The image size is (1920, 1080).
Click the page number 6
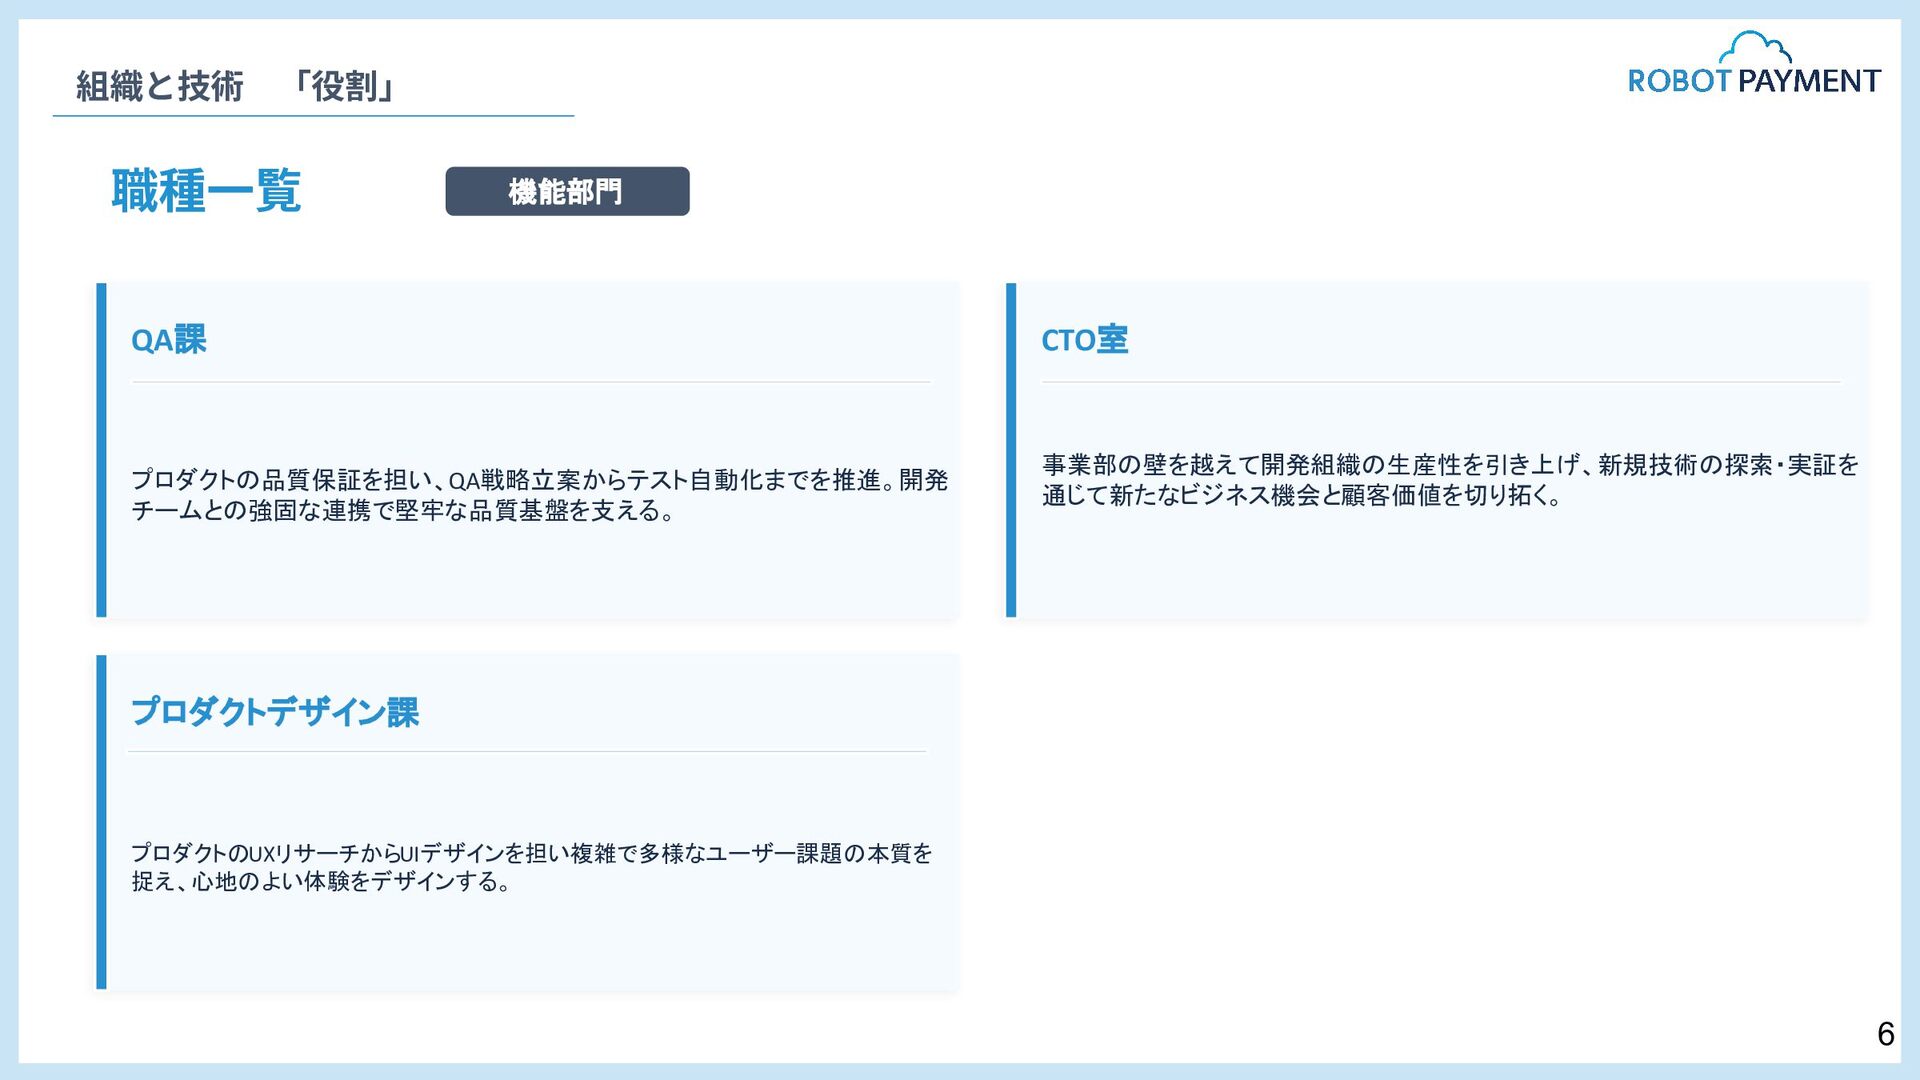[x=1885, y=1033]
